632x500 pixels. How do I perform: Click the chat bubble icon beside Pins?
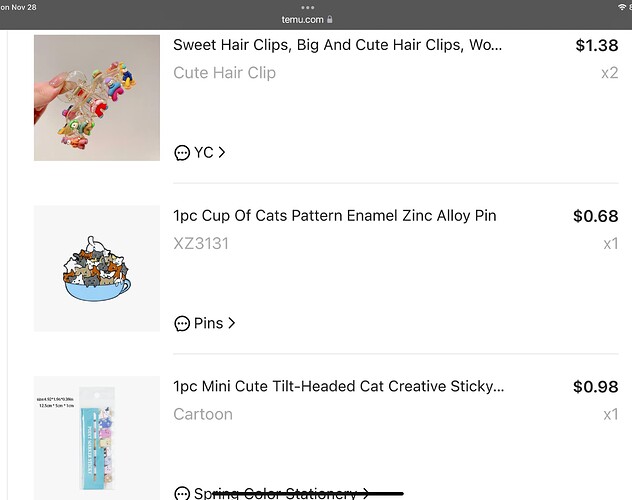[x=182, y=324]
